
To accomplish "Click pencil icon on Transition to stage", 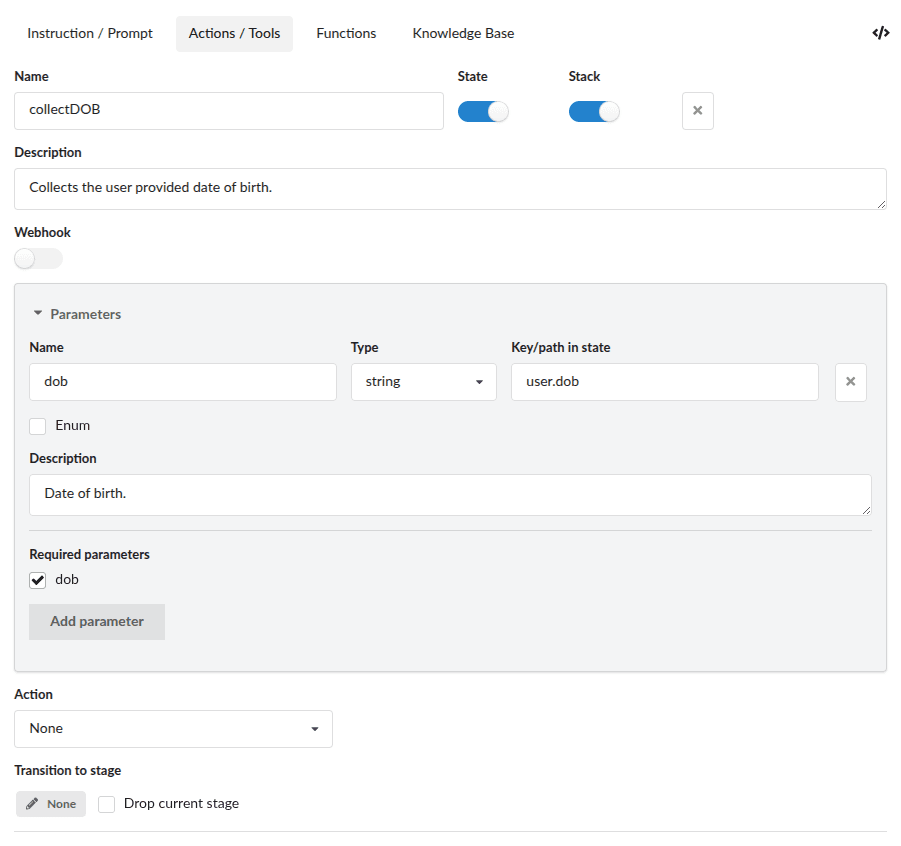I will click(x=33, y=804).
